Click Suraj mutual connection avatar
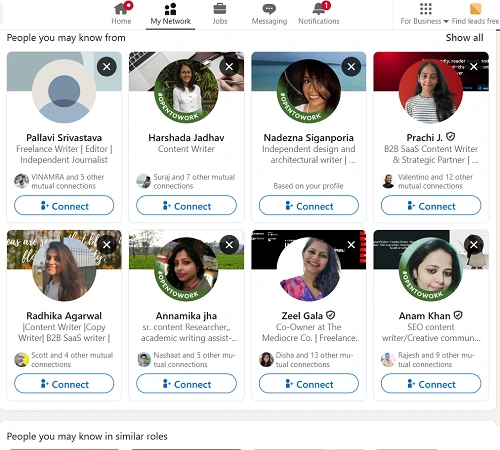Viewport: 500px width, 450px height. point(144,181)
